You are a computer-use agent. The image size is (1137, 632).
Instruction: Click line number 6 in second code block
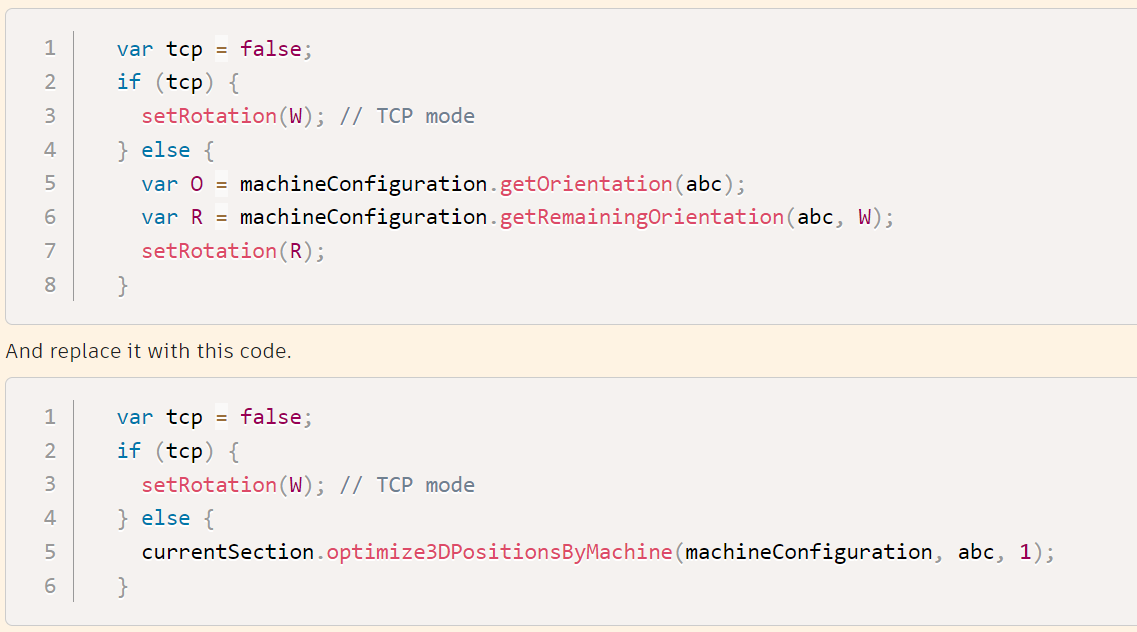point(49,585)
